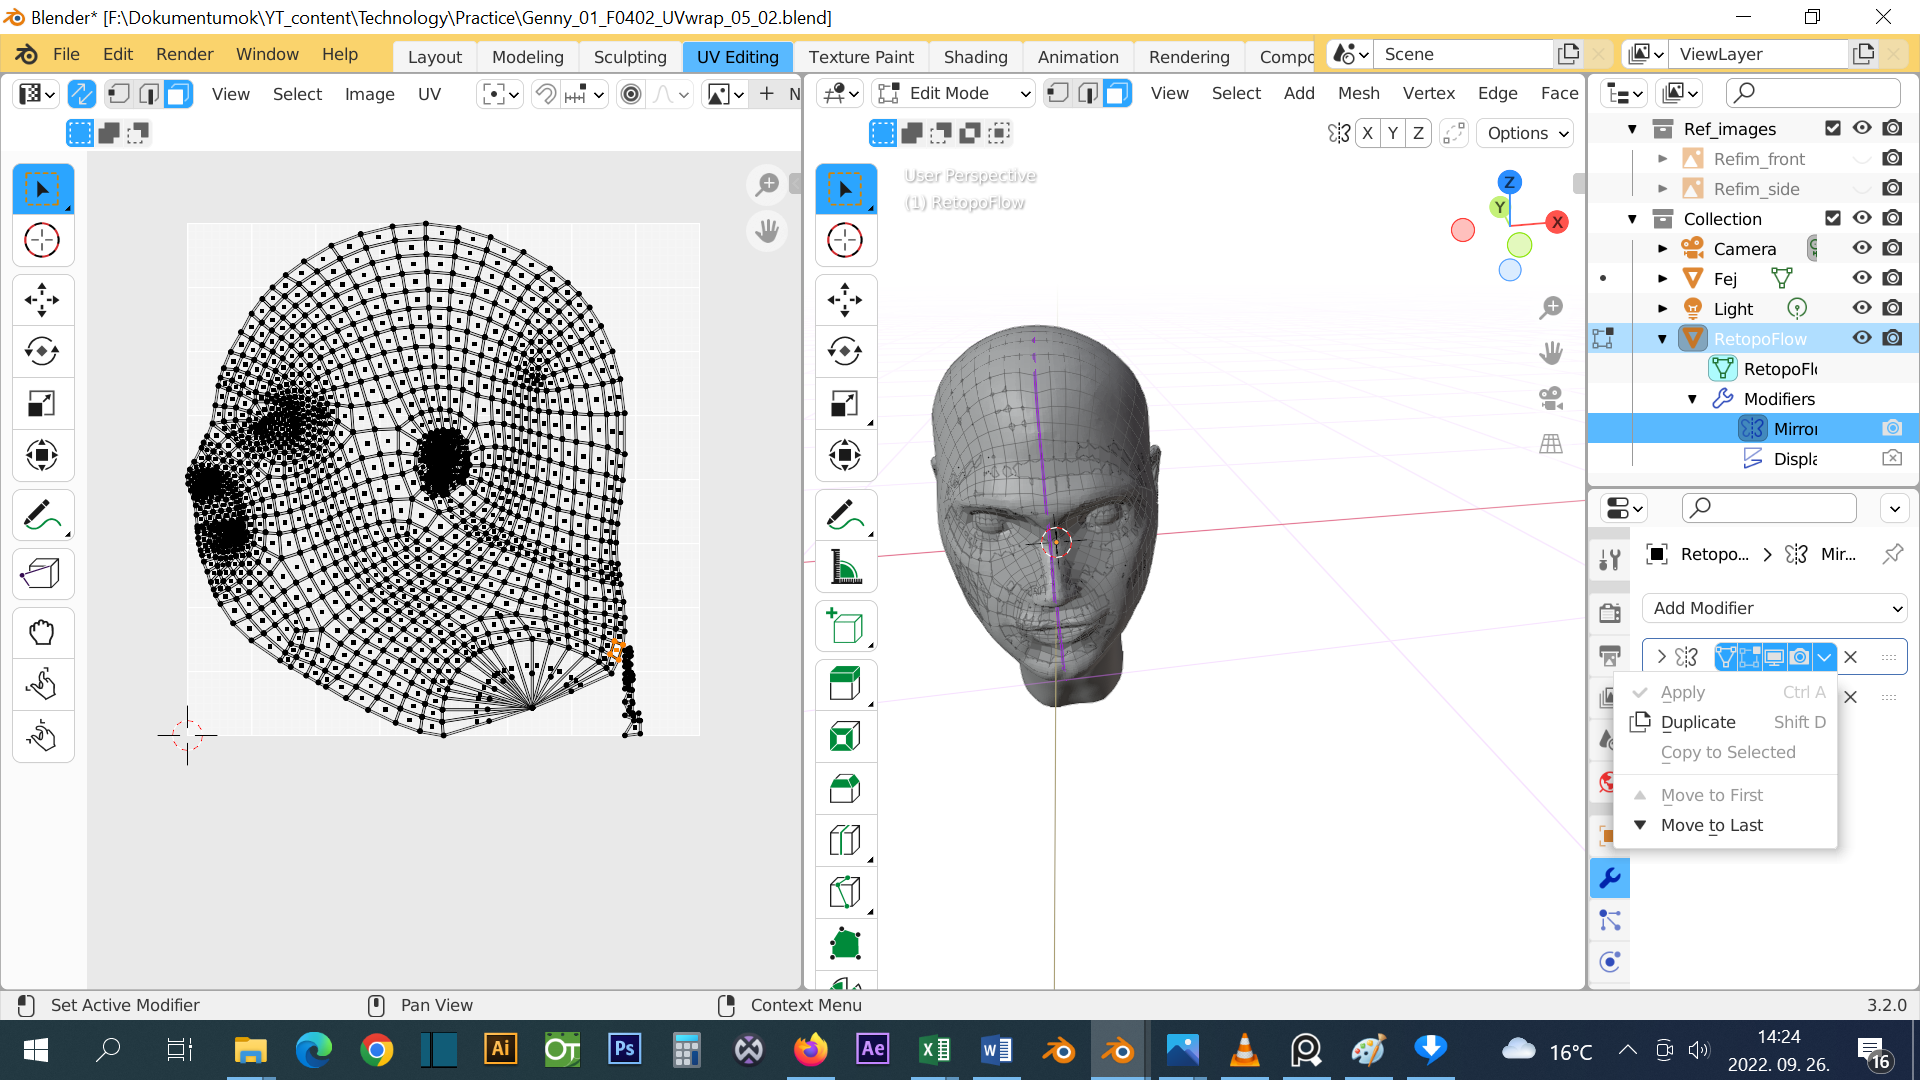
Task: Select the Measure tool in 3D viewport
Action: (x=846, y=566)
